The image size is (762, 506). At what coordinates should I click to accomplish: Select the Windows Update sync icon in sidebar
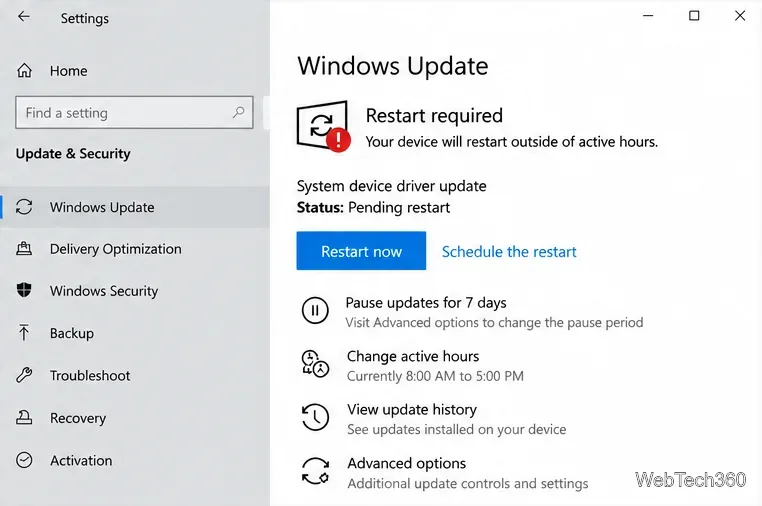(x=24, y=207)
